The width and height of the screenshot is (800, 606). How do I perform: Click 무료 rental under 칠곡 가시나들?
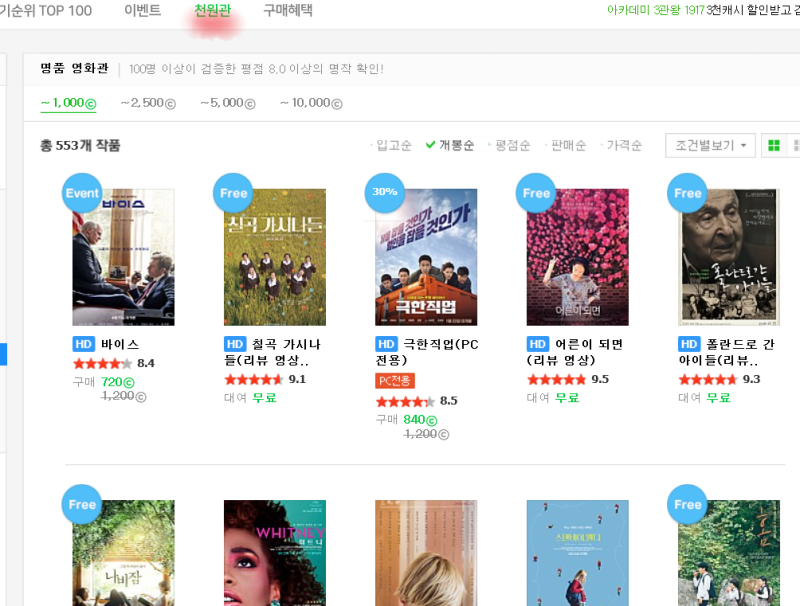(264, 398)
